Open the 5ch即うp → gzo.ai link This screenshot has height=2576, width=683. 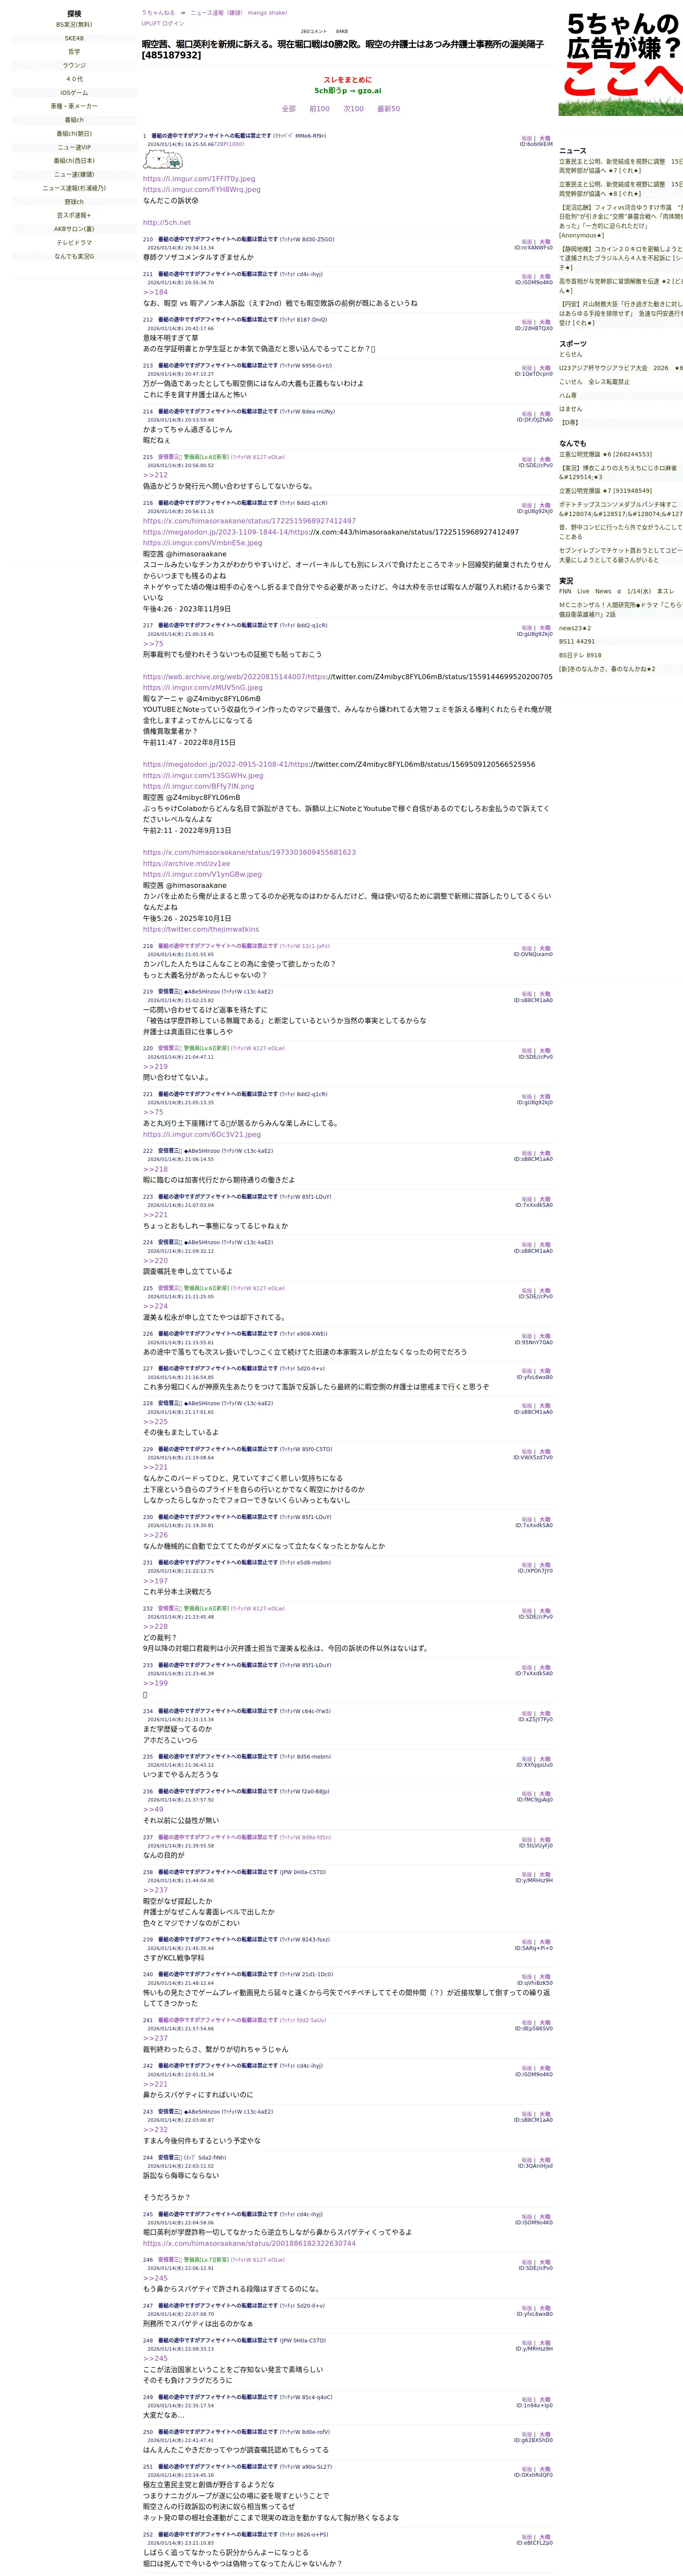347,90
